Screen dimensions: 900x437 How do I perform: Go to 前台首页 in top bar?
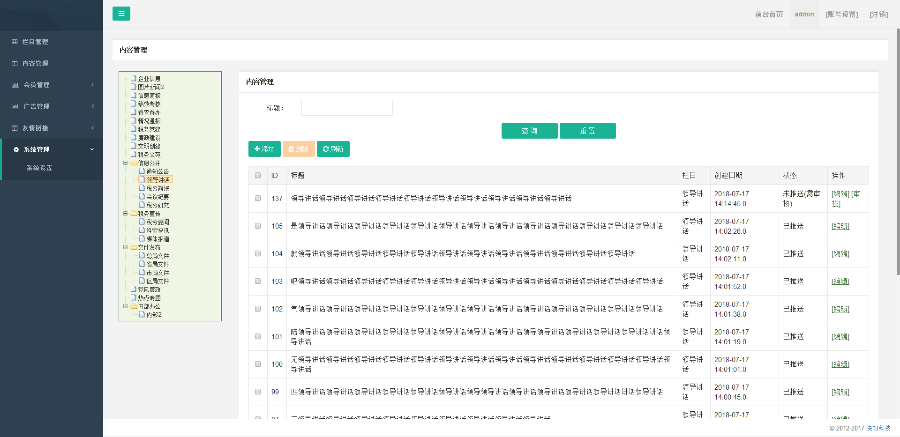click(769, 14)
